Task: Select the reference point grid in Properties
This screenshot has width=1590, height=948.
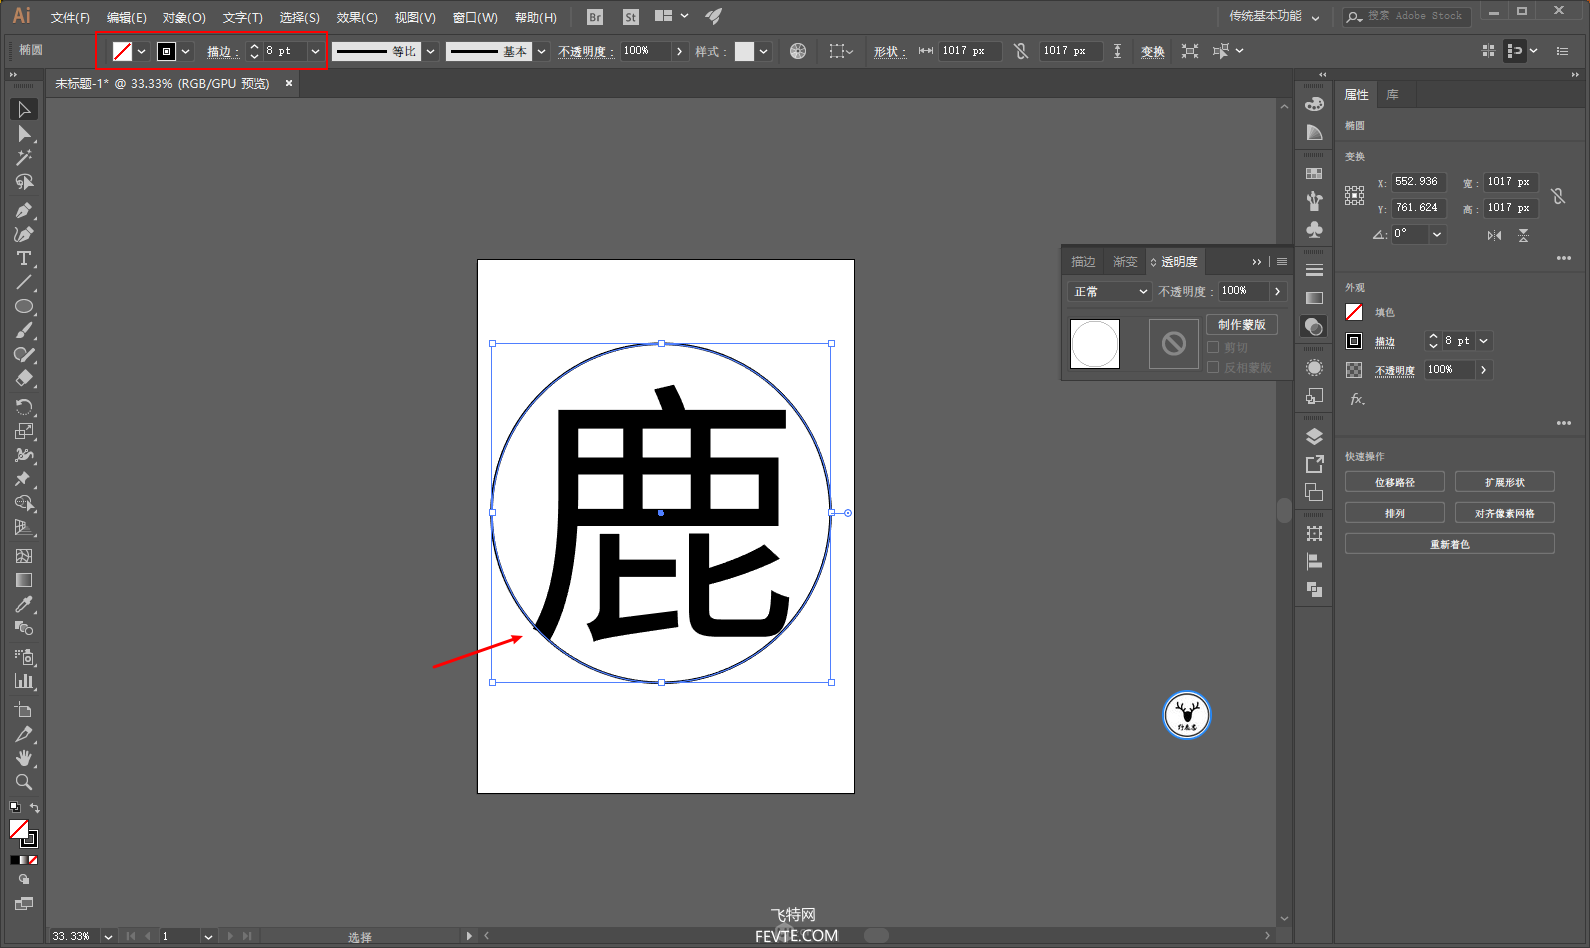Action: pos(1354,195)
